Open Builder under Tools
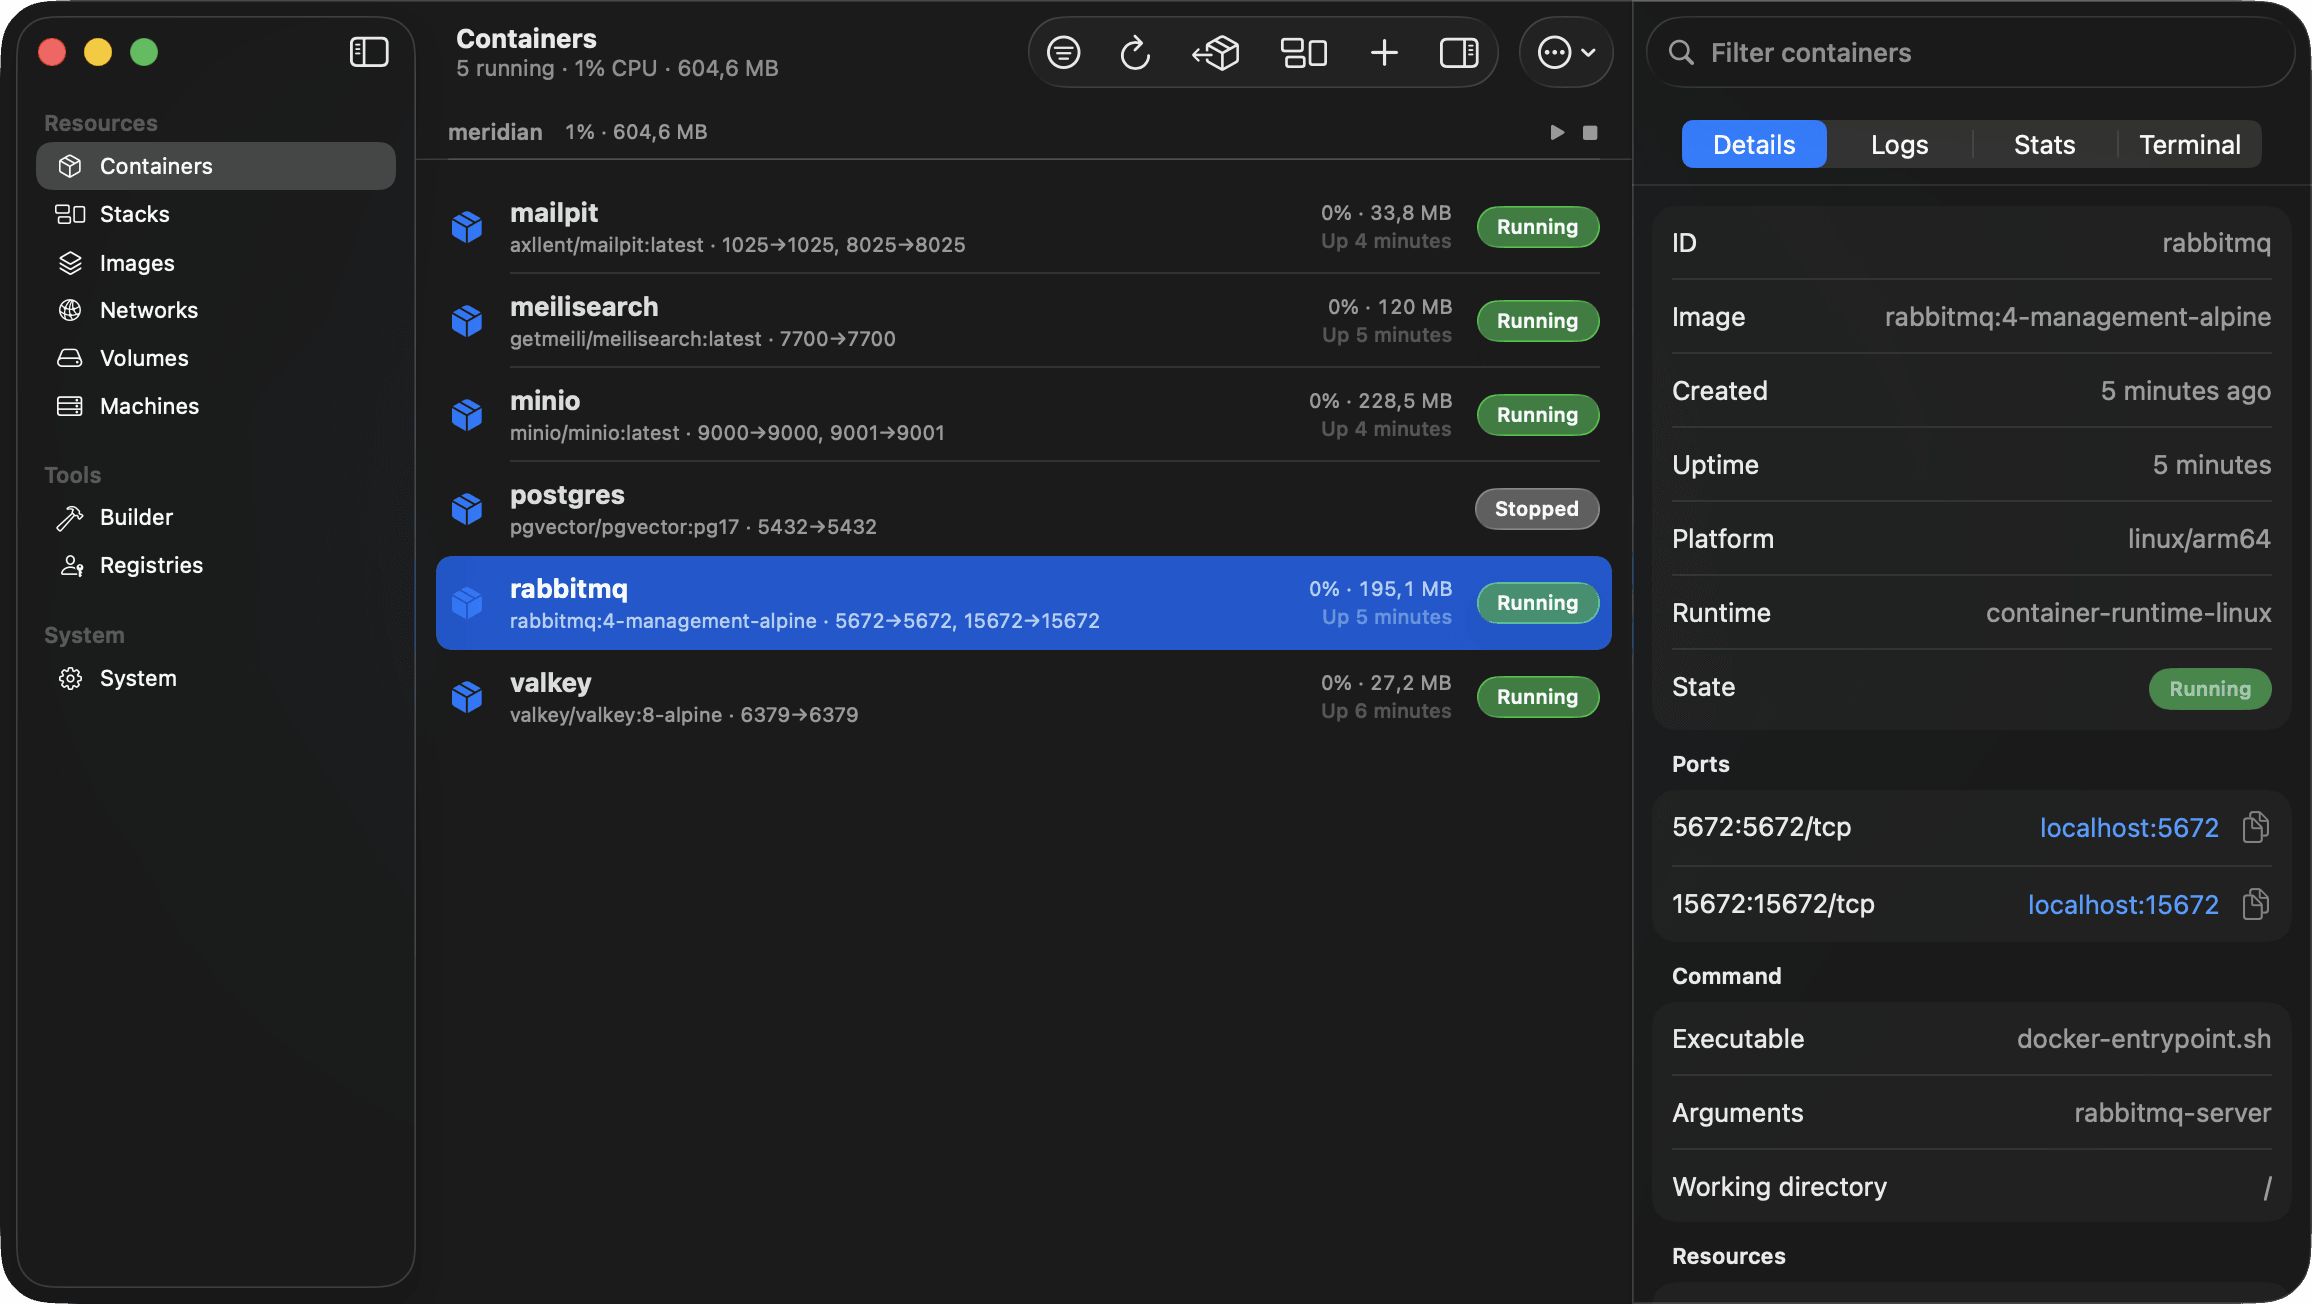Image resolution: width=2312 pixels, height=1304 pixels. click(x=216, y=517)
